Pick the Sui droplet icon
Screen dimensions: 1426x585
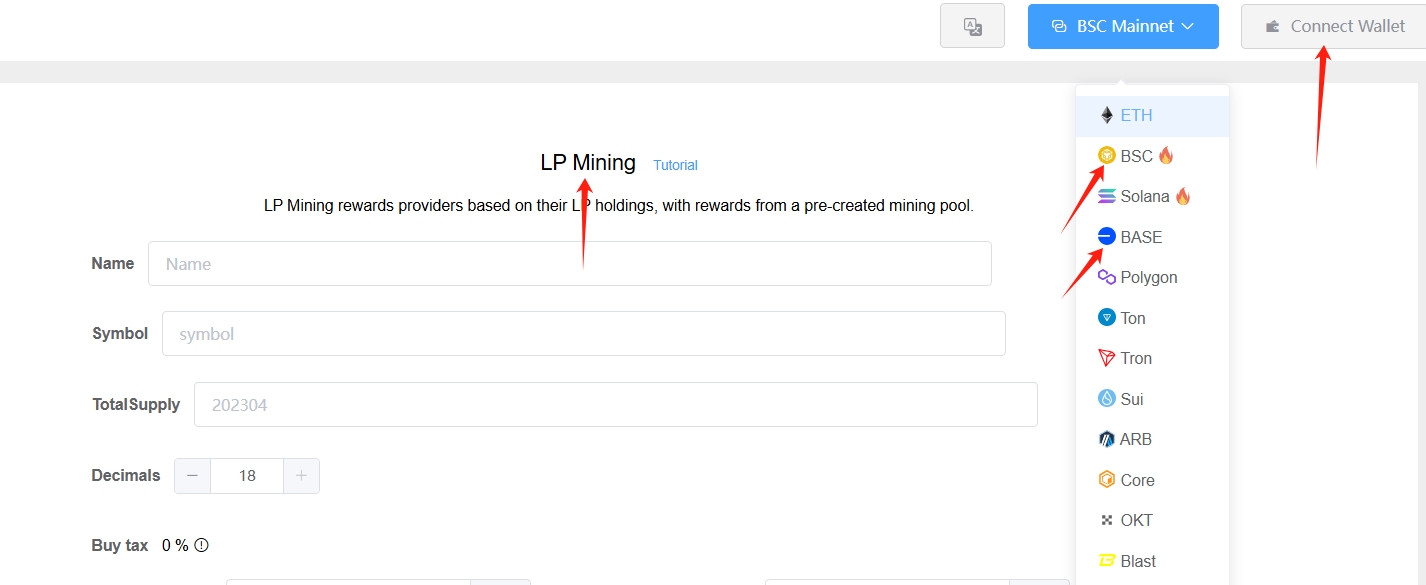pos(1106,399)
